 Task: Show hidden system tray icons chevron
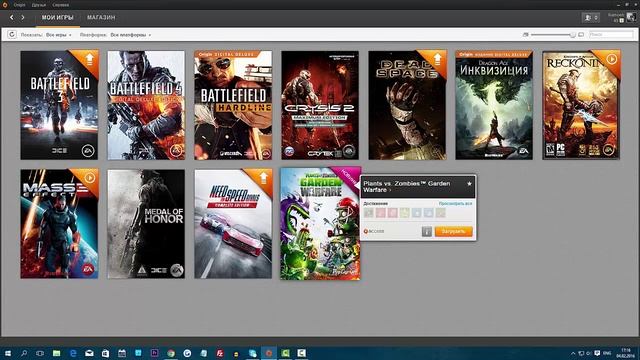point(573,353)
